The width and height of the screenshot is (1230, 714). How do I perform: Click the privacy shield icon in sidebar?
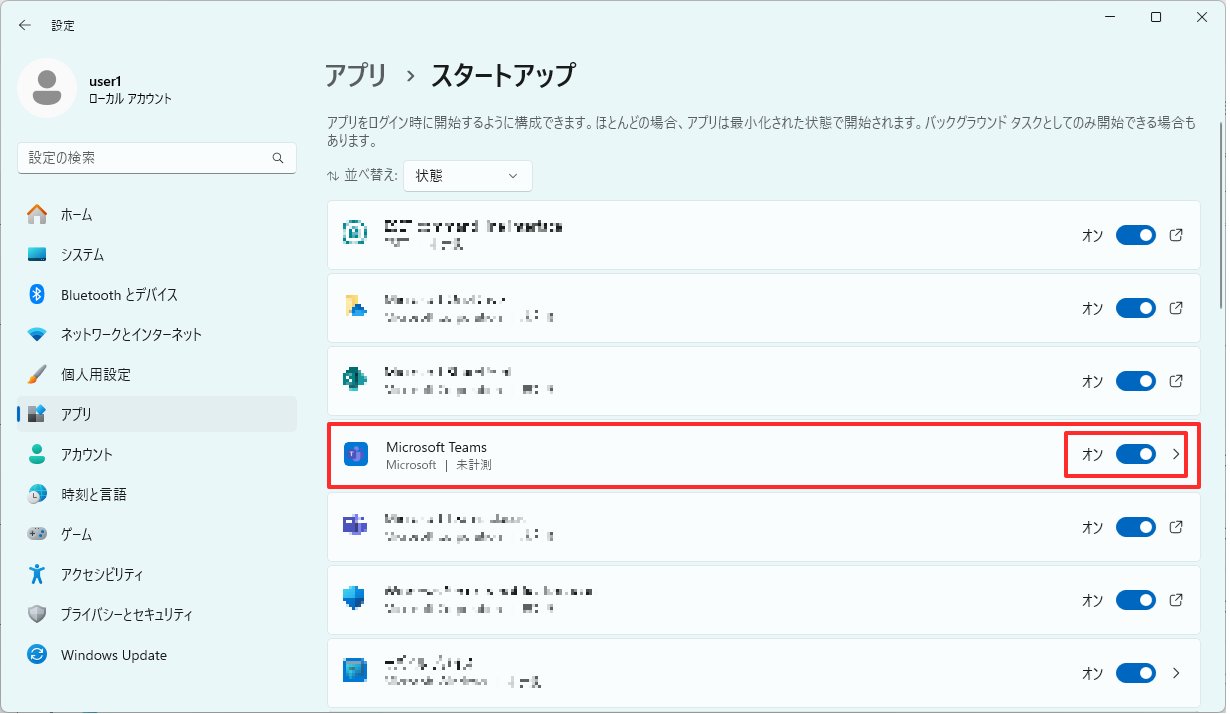point(37,614)
